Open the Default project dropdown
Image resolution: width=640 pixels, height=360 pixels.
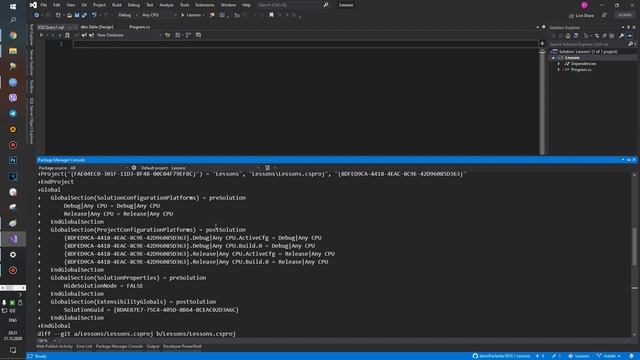pos(216,168)
